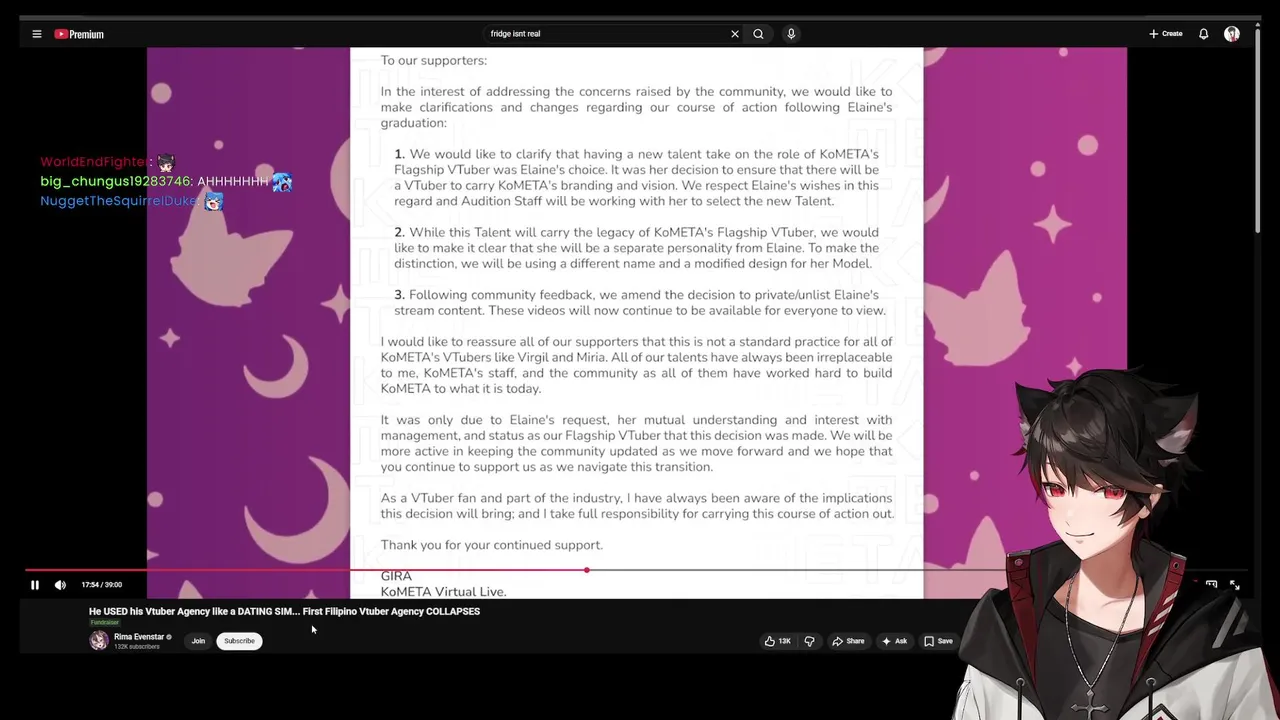The image size is (1280, 720).
Task: Click the 132K subscribers count
Action: click(137, 647)
